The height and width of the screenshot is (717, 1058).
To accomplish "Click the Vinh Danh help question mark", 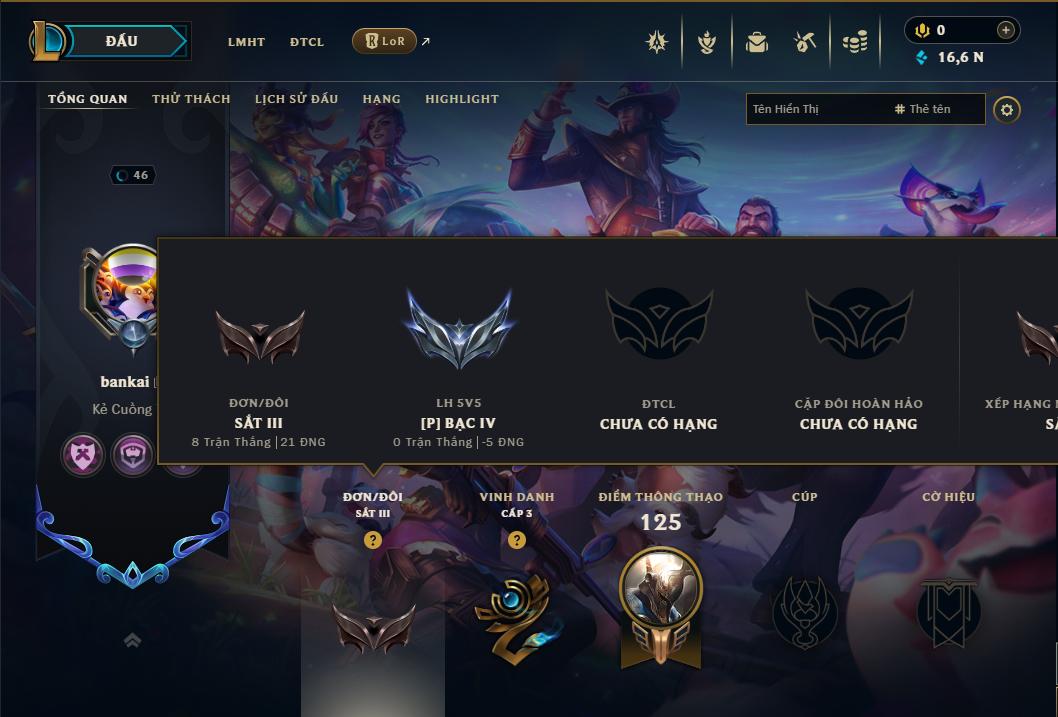I will pos(517,540).
